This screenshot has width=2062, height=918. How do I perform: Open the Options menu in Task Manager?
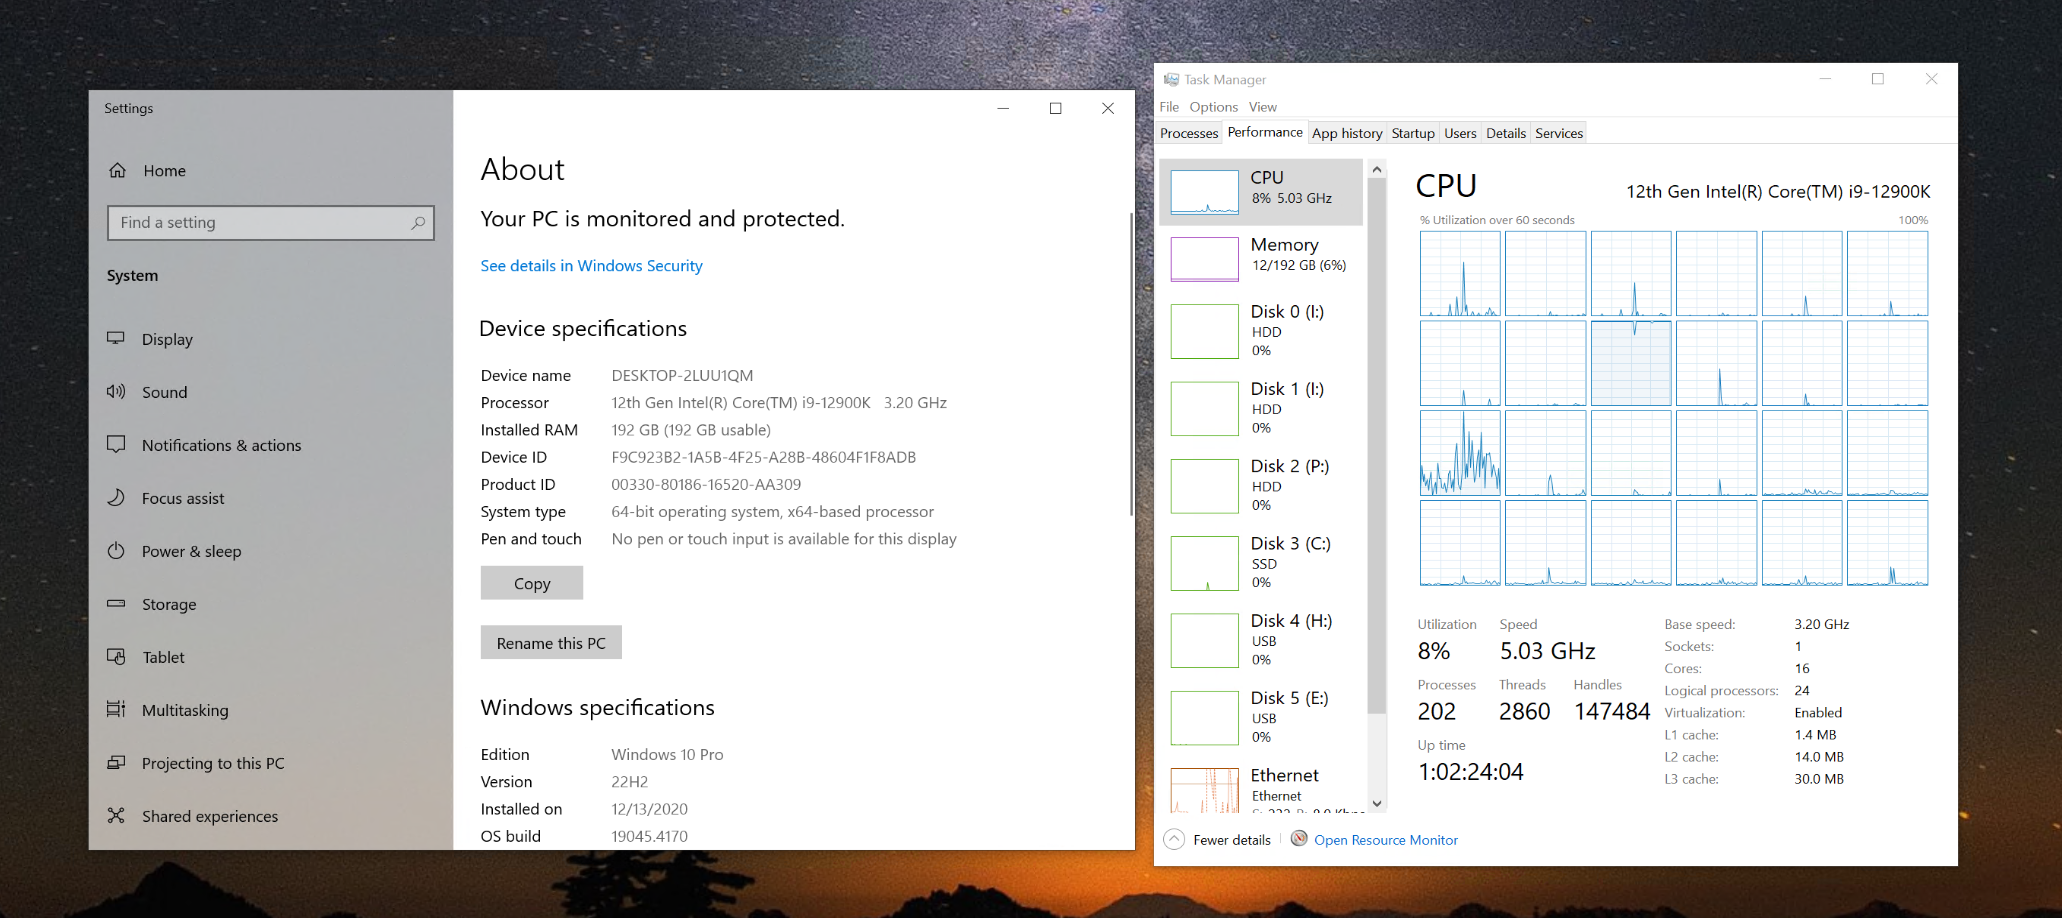(x=1213, y=107)
